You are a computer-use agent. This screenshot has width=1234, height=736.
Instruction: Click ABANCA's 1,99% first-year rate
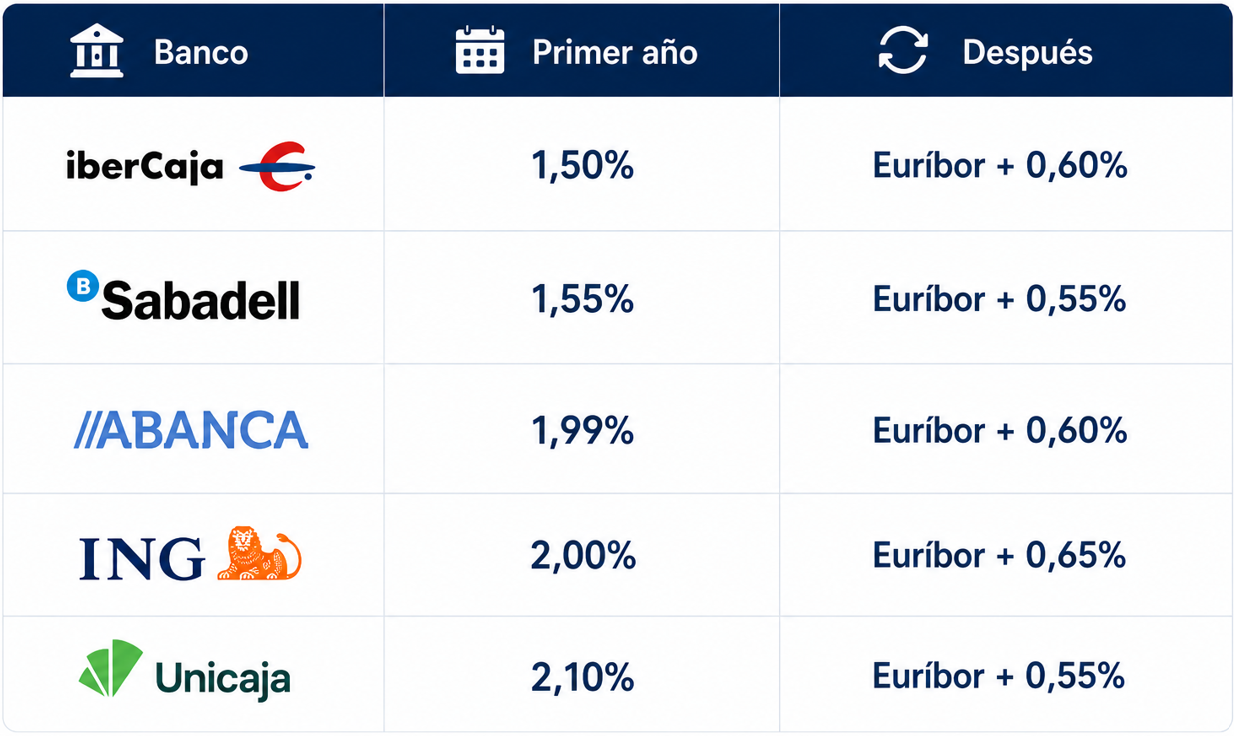tap(583, 430)
